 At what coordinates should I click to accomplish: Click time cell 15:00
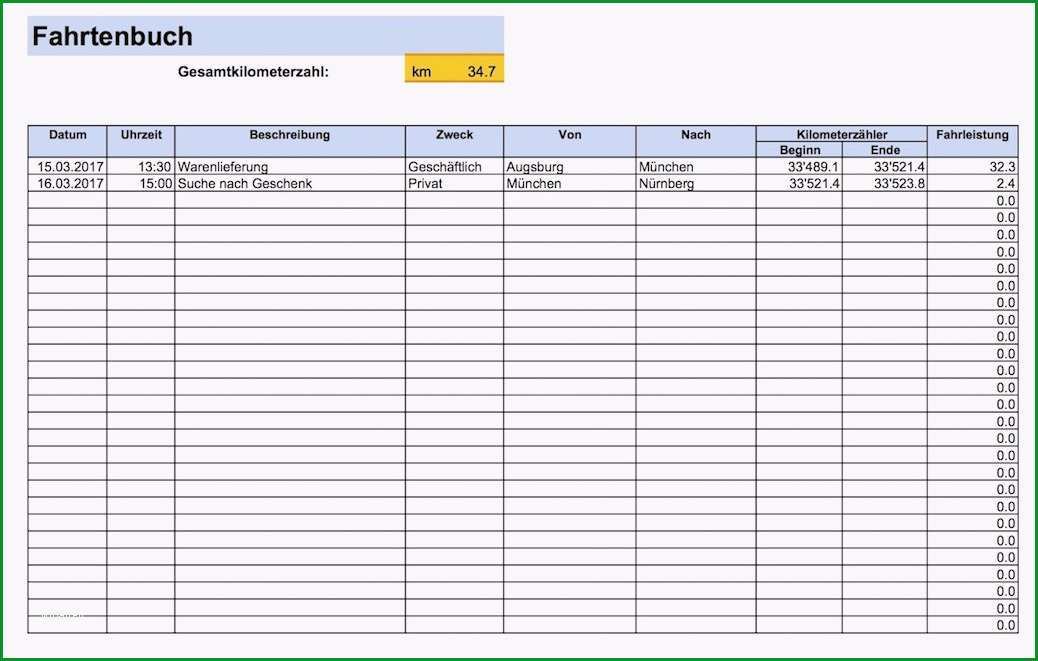(141, 183)
